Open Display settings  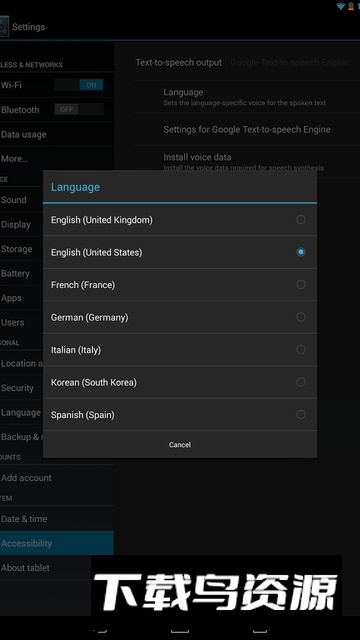pyautogui.click(x=22, y=224)
